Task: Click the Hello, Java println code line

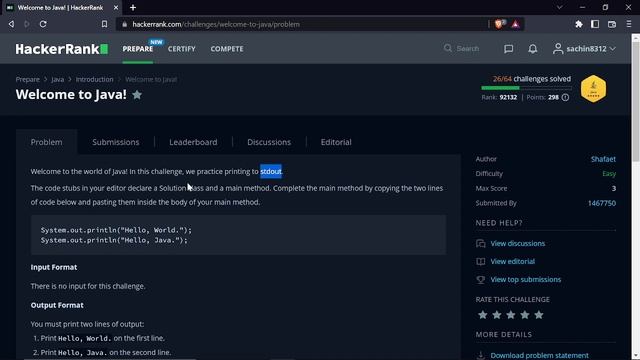Action: (x=114, y=240)
